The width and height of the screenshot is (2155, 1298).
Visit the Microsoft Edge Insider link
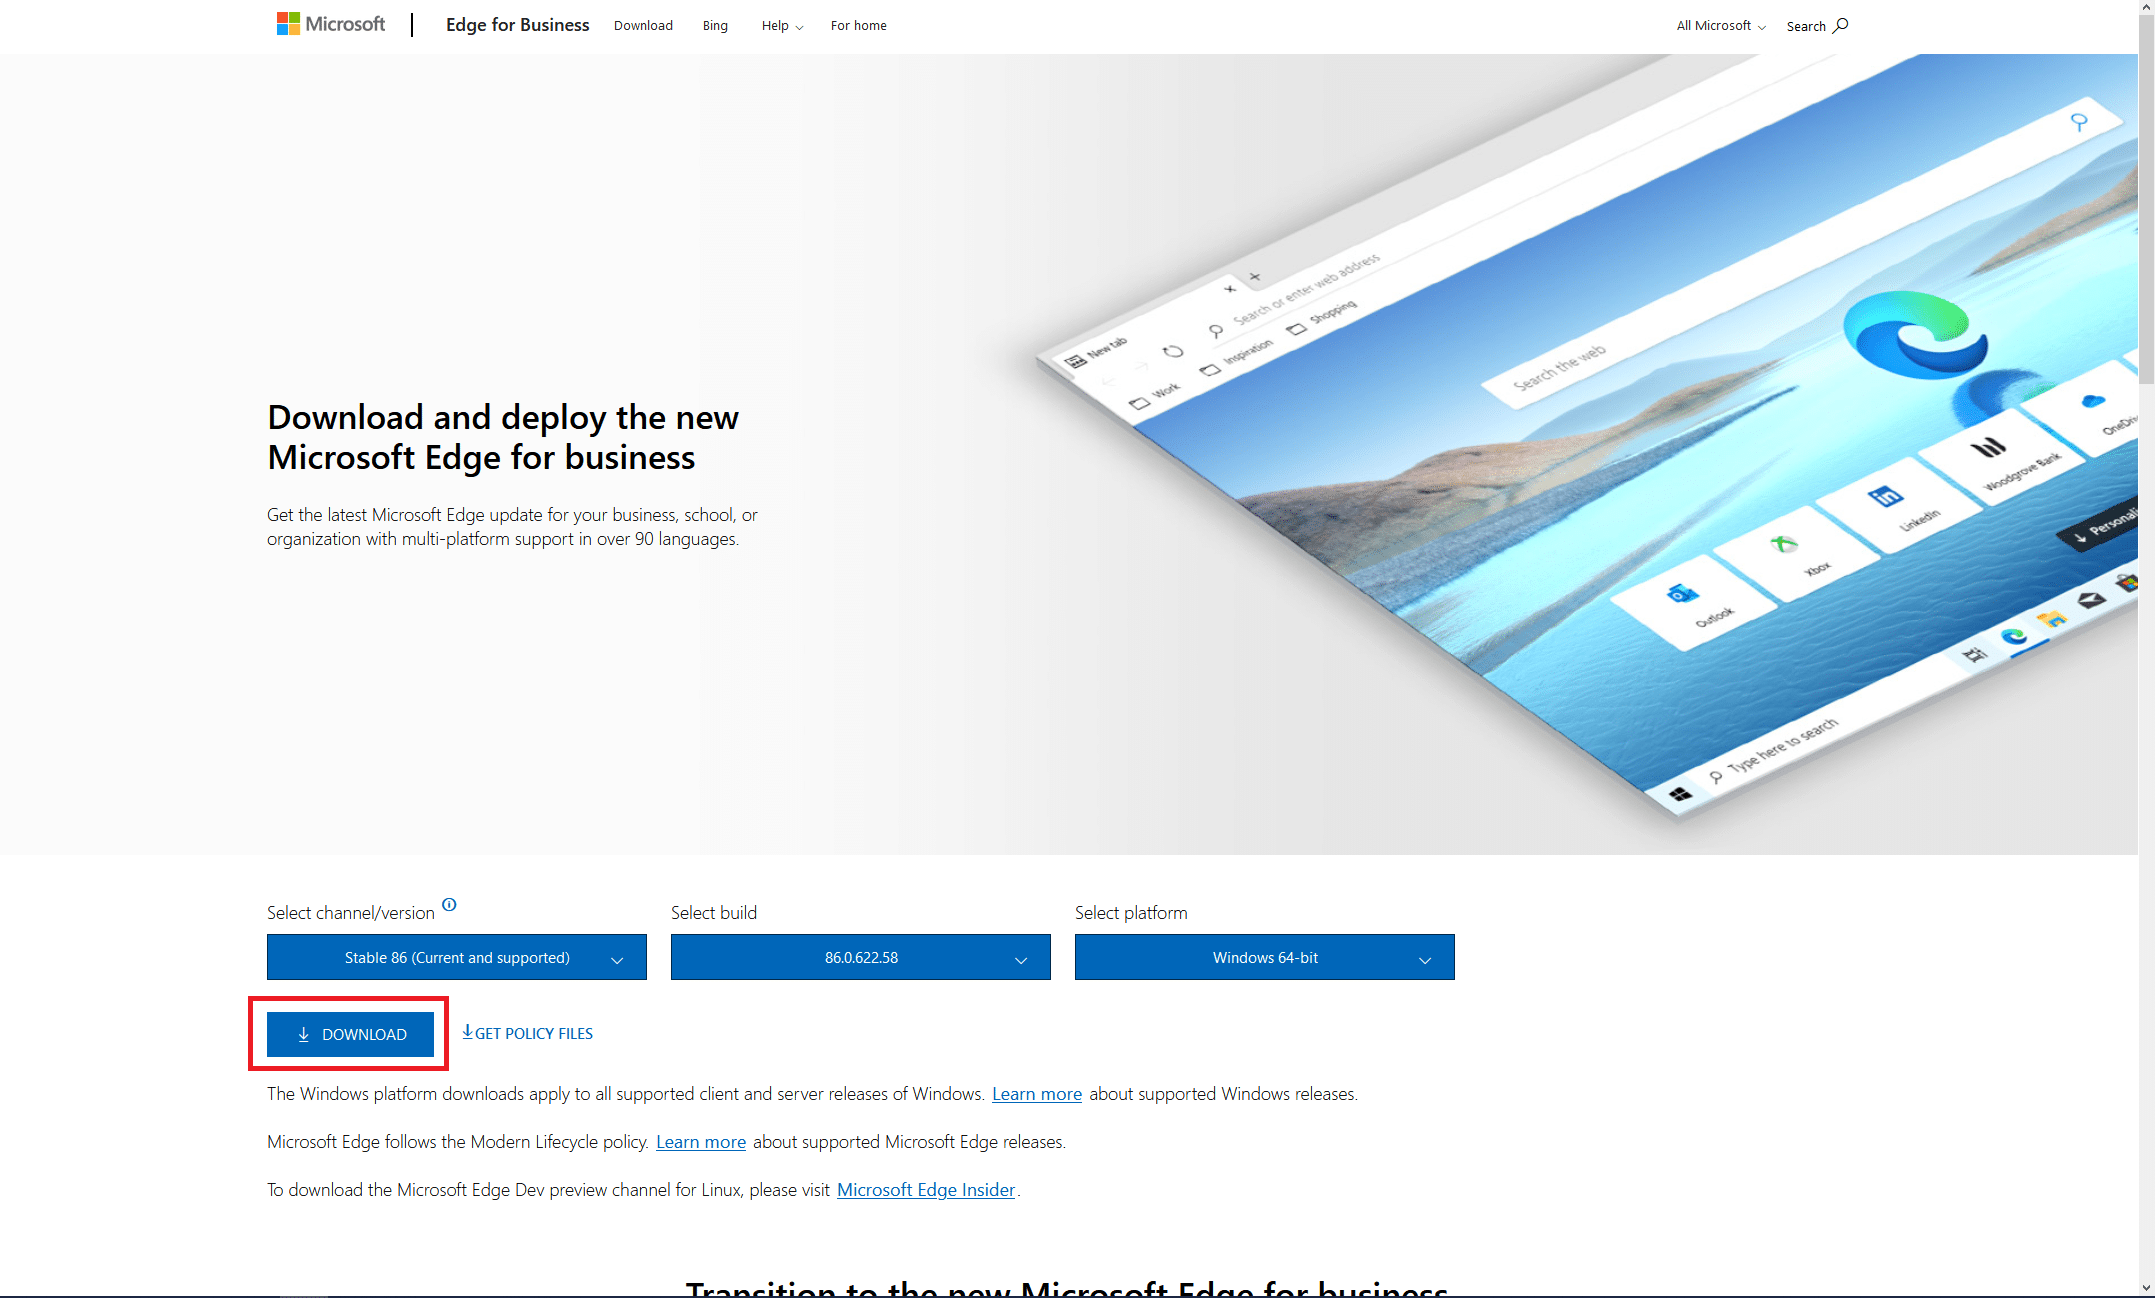926,1190
